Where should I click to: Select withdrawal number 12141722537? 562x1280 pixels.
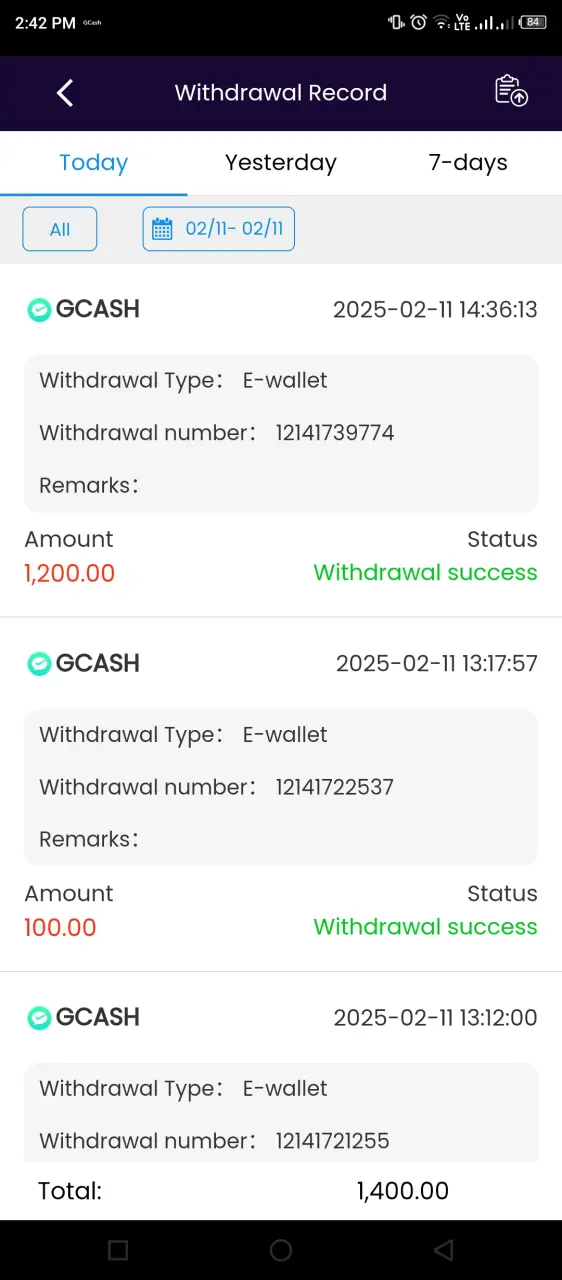(335, 787)
